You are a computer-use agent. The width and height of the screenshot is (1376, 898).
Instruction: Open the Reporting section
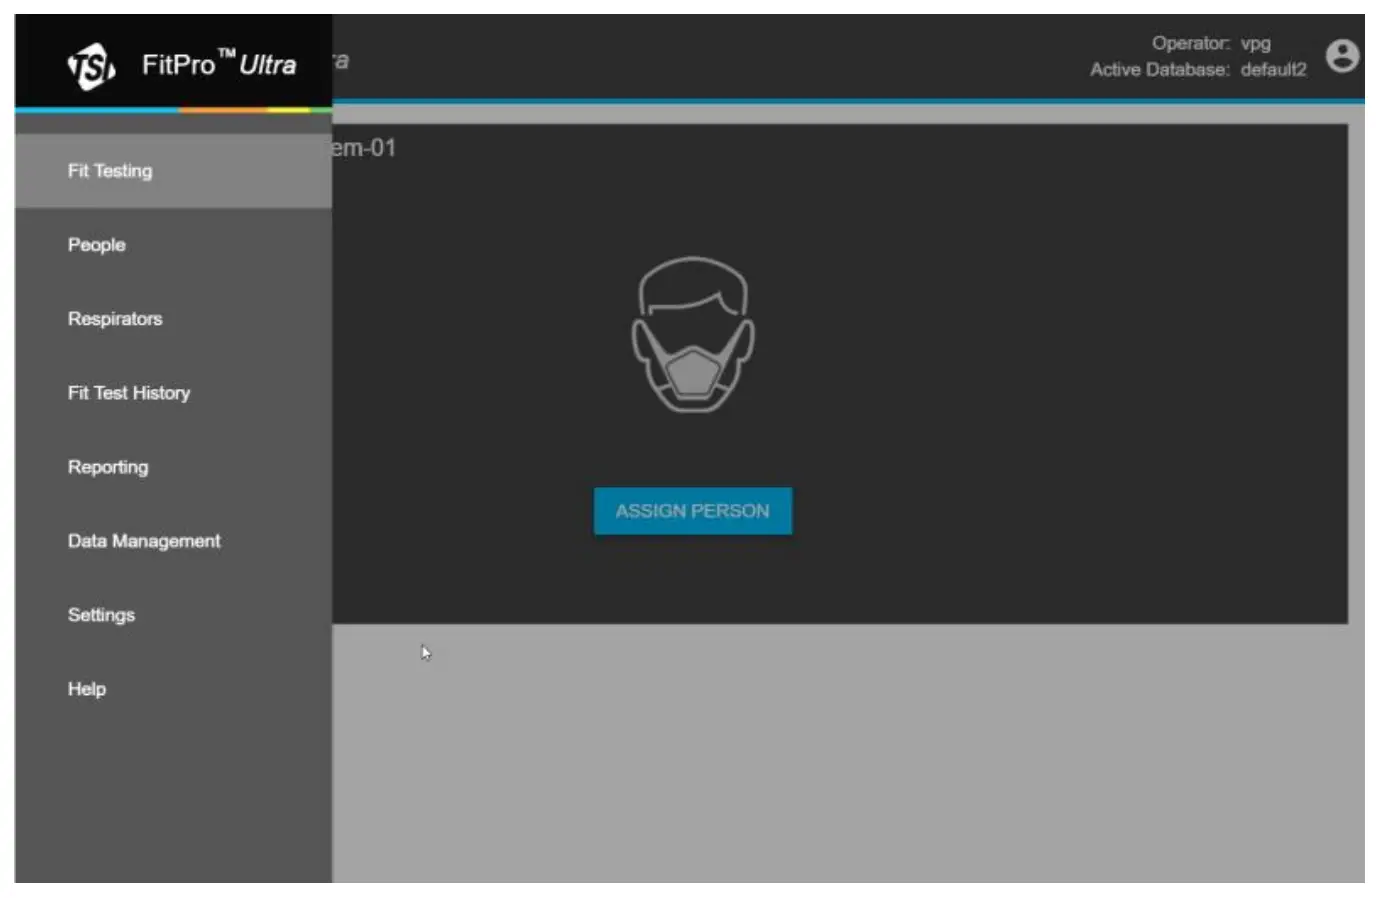(x=107, y=467)
